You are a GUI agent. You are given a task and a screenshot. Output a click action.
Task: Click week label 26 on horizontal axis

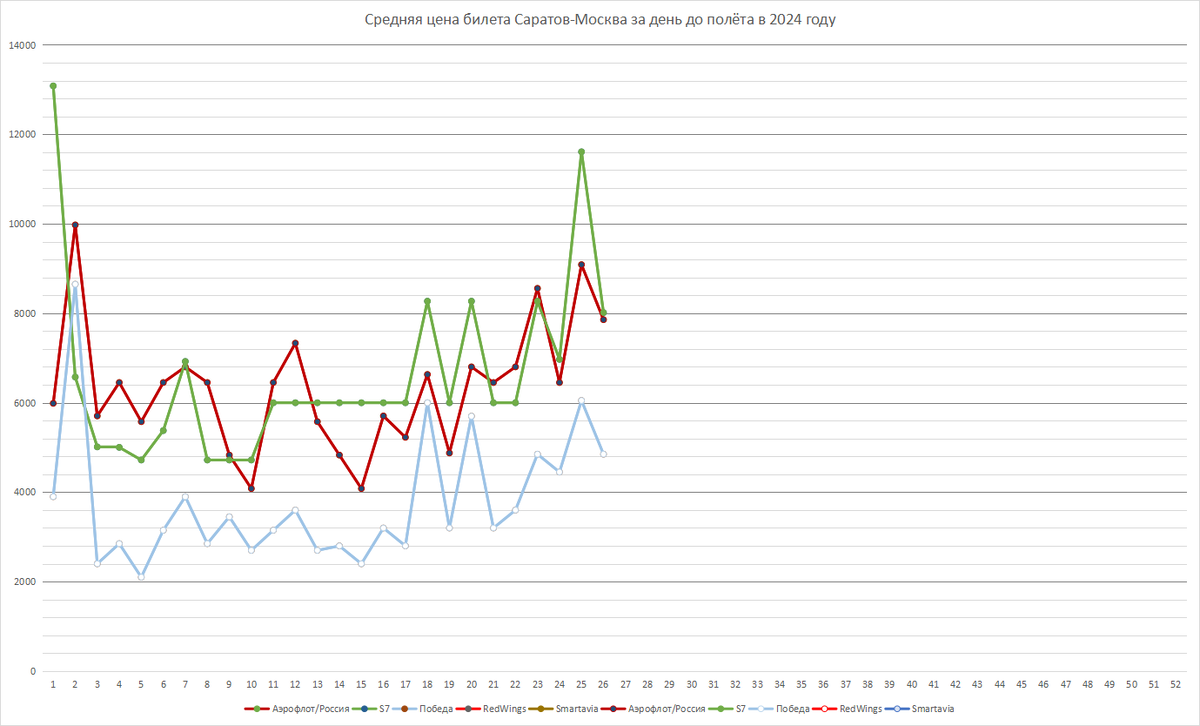pyautogui.click(x=603, y=685)
